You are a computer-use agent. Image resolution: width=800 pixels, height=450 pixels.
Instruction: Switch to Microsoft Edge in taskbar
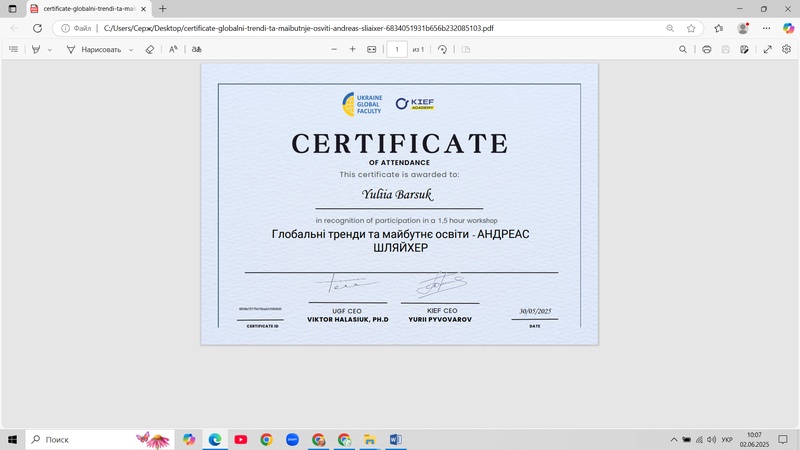point(215,439)
